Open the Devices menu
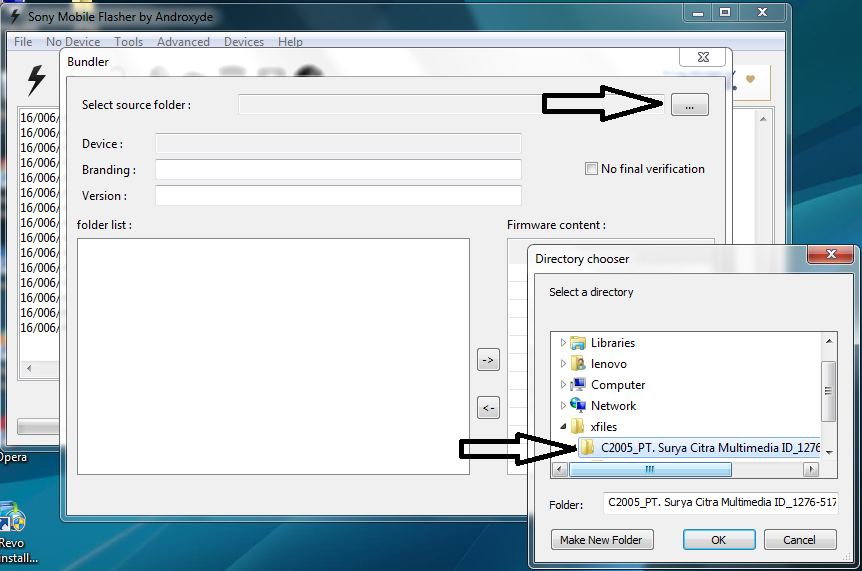Viewport: 862px width, 571px height. [x=244, y=42]
